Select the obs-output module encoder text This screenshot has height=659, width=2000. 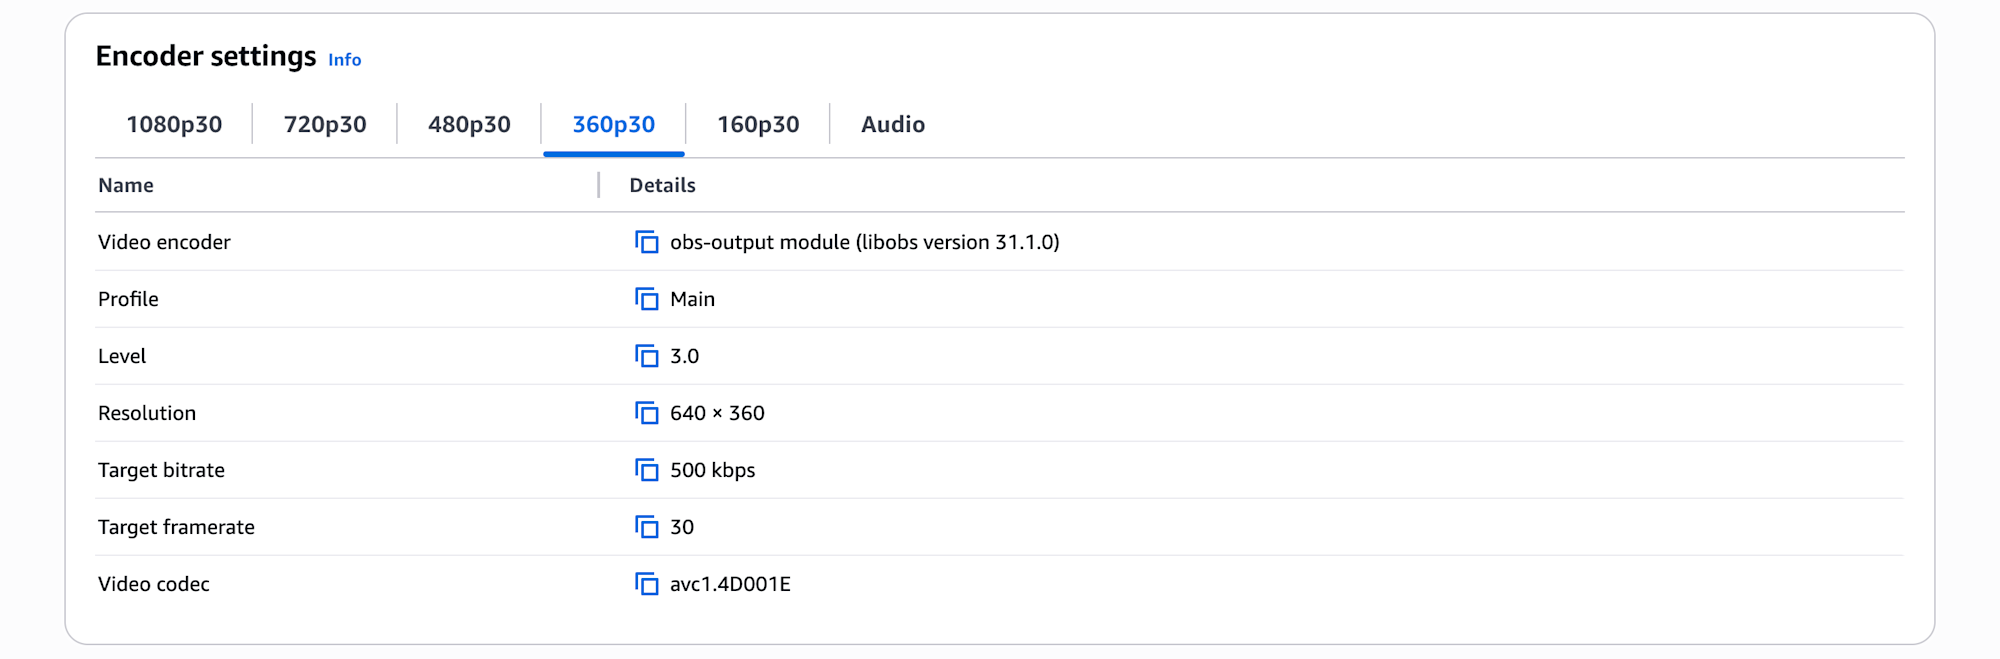coord(865,242)
